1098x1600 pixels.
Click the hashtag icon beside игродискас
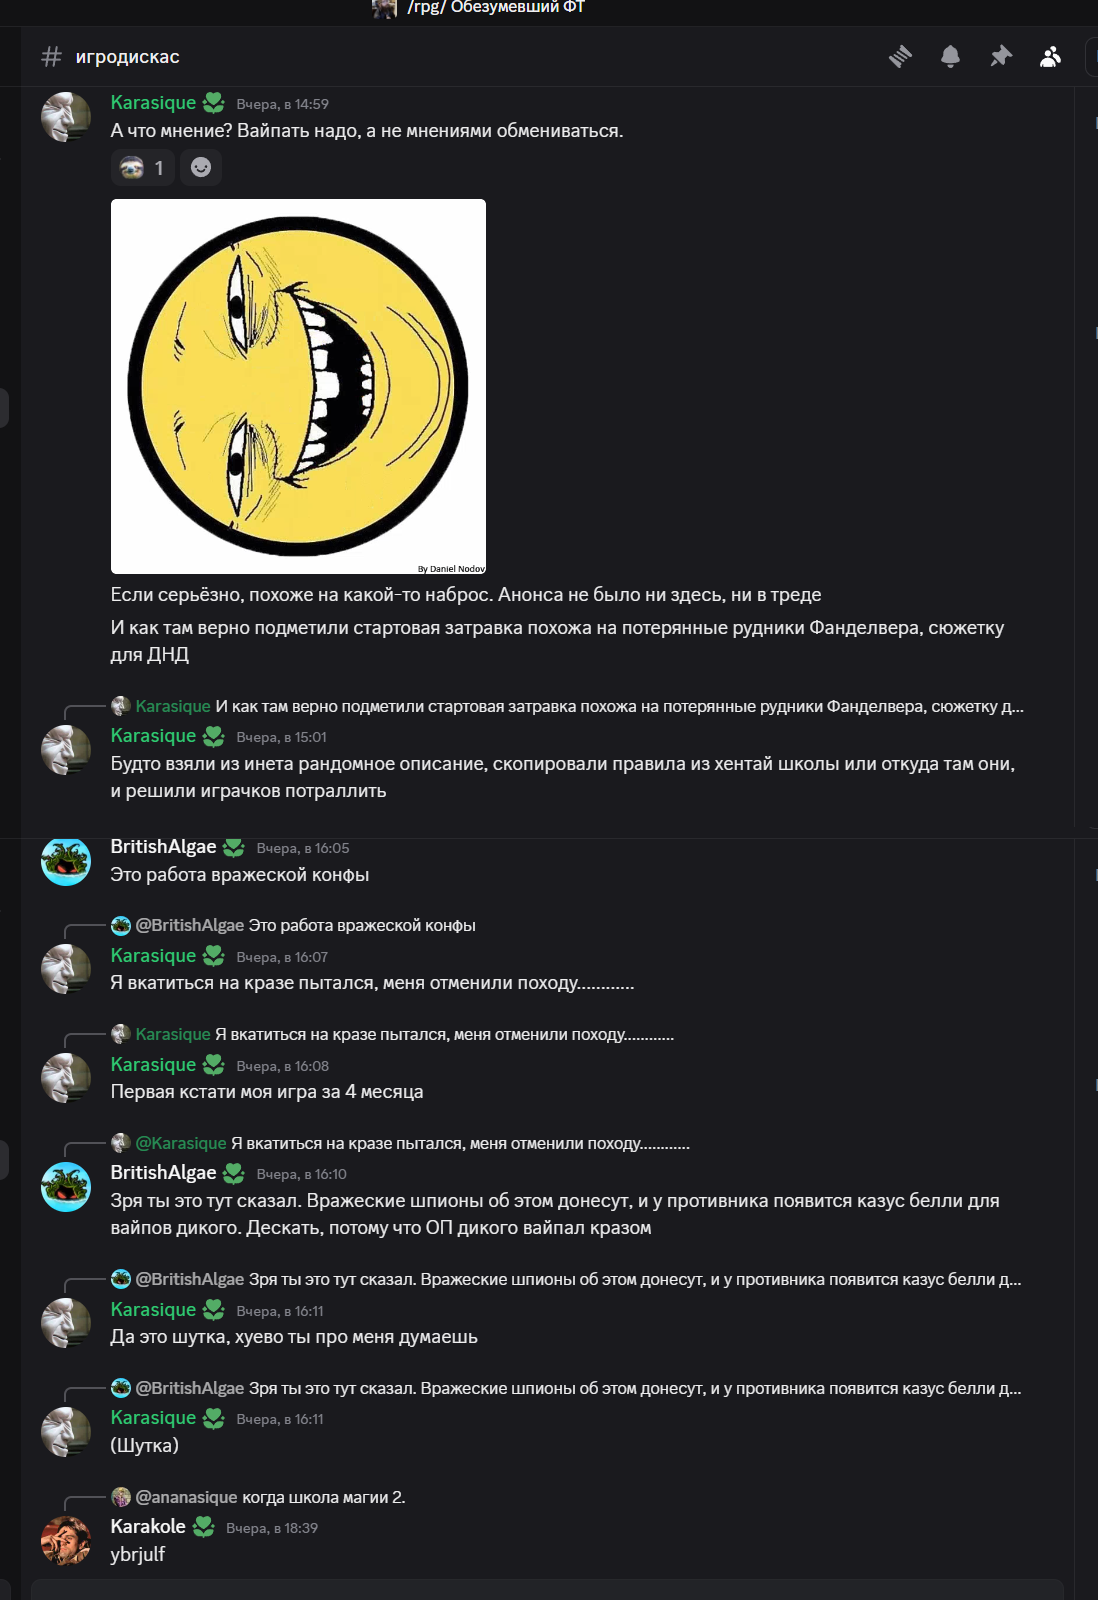click(51, 57)
